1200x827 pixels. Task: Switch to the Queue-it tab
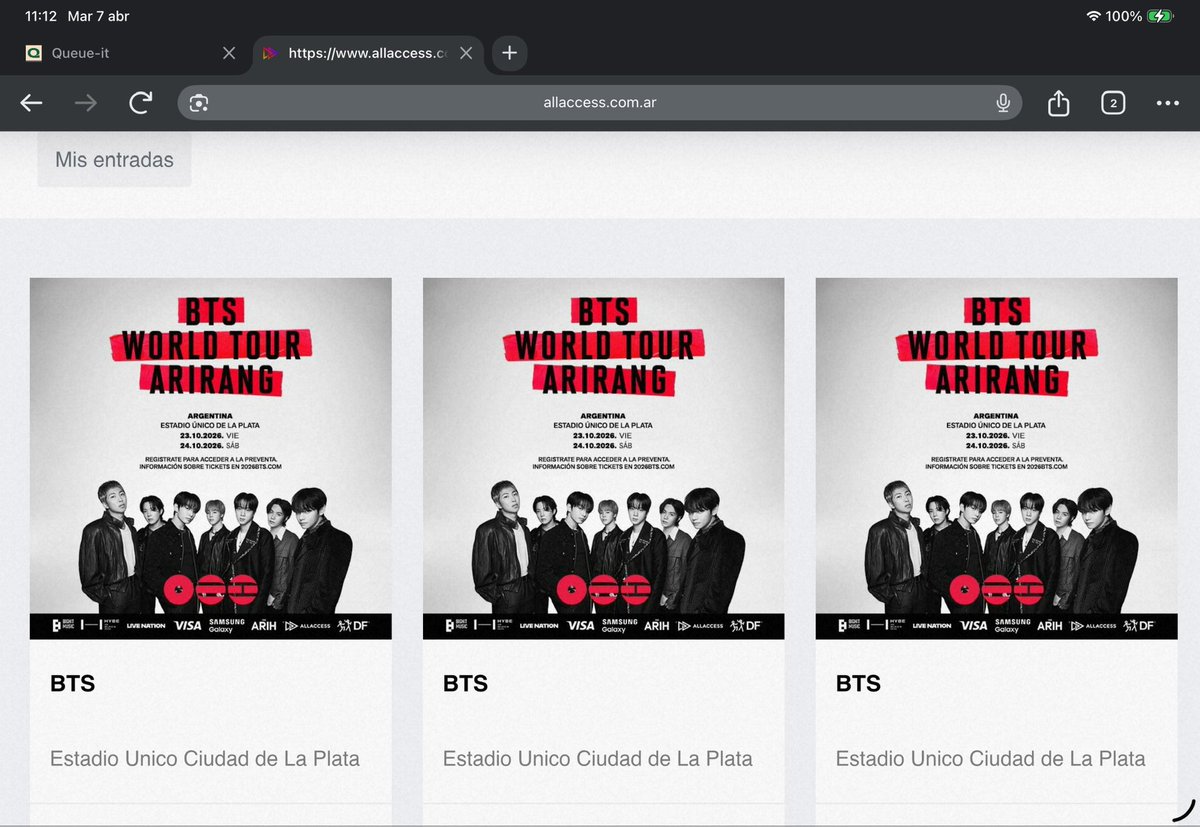point(131,53)
